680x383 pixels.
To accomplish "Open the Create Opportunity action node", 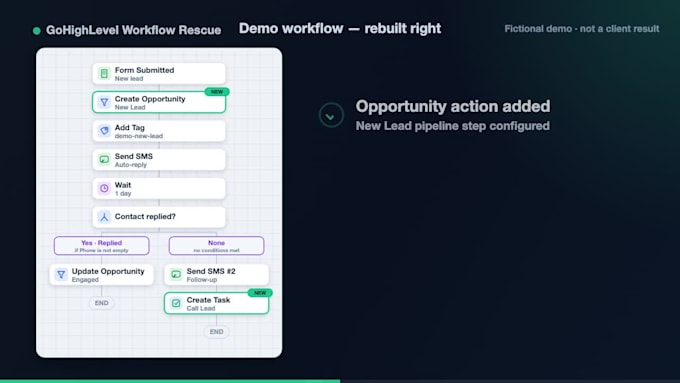I will [x=159, y=102].
